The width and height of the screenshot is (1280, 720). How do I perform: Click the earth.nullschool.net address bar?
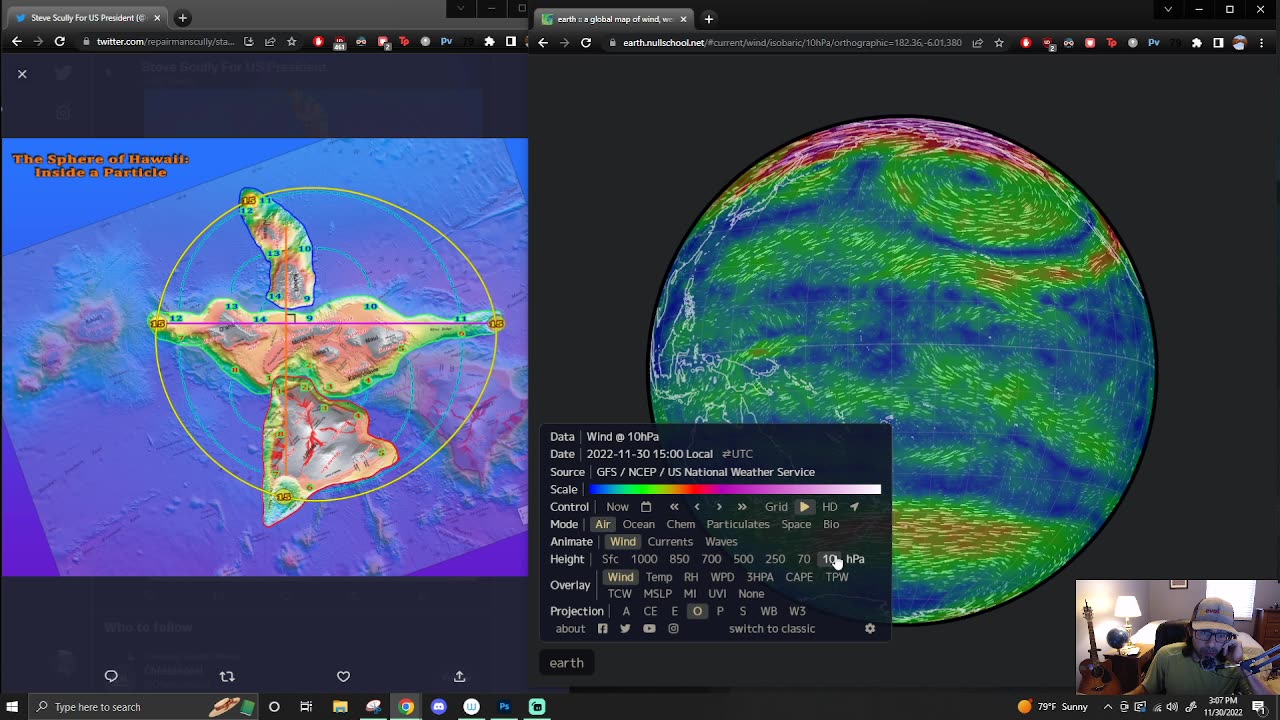click(x=790, y=43)
